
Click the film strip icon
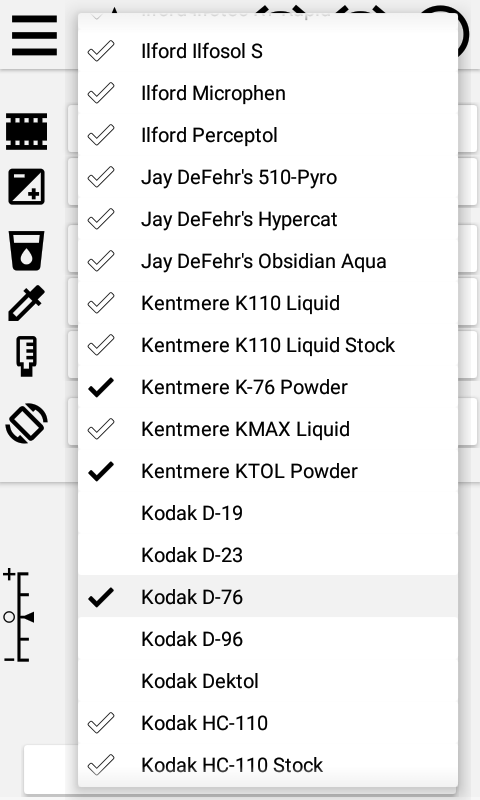coord(27,132)
